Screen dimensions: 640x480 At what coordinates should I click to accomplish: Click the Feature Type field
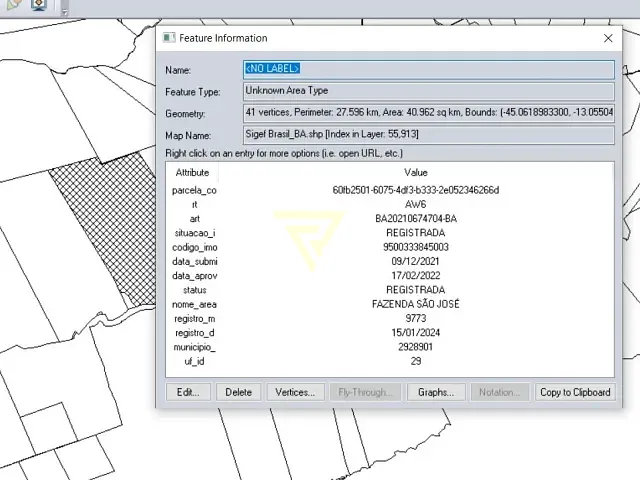tap(429, 91)
